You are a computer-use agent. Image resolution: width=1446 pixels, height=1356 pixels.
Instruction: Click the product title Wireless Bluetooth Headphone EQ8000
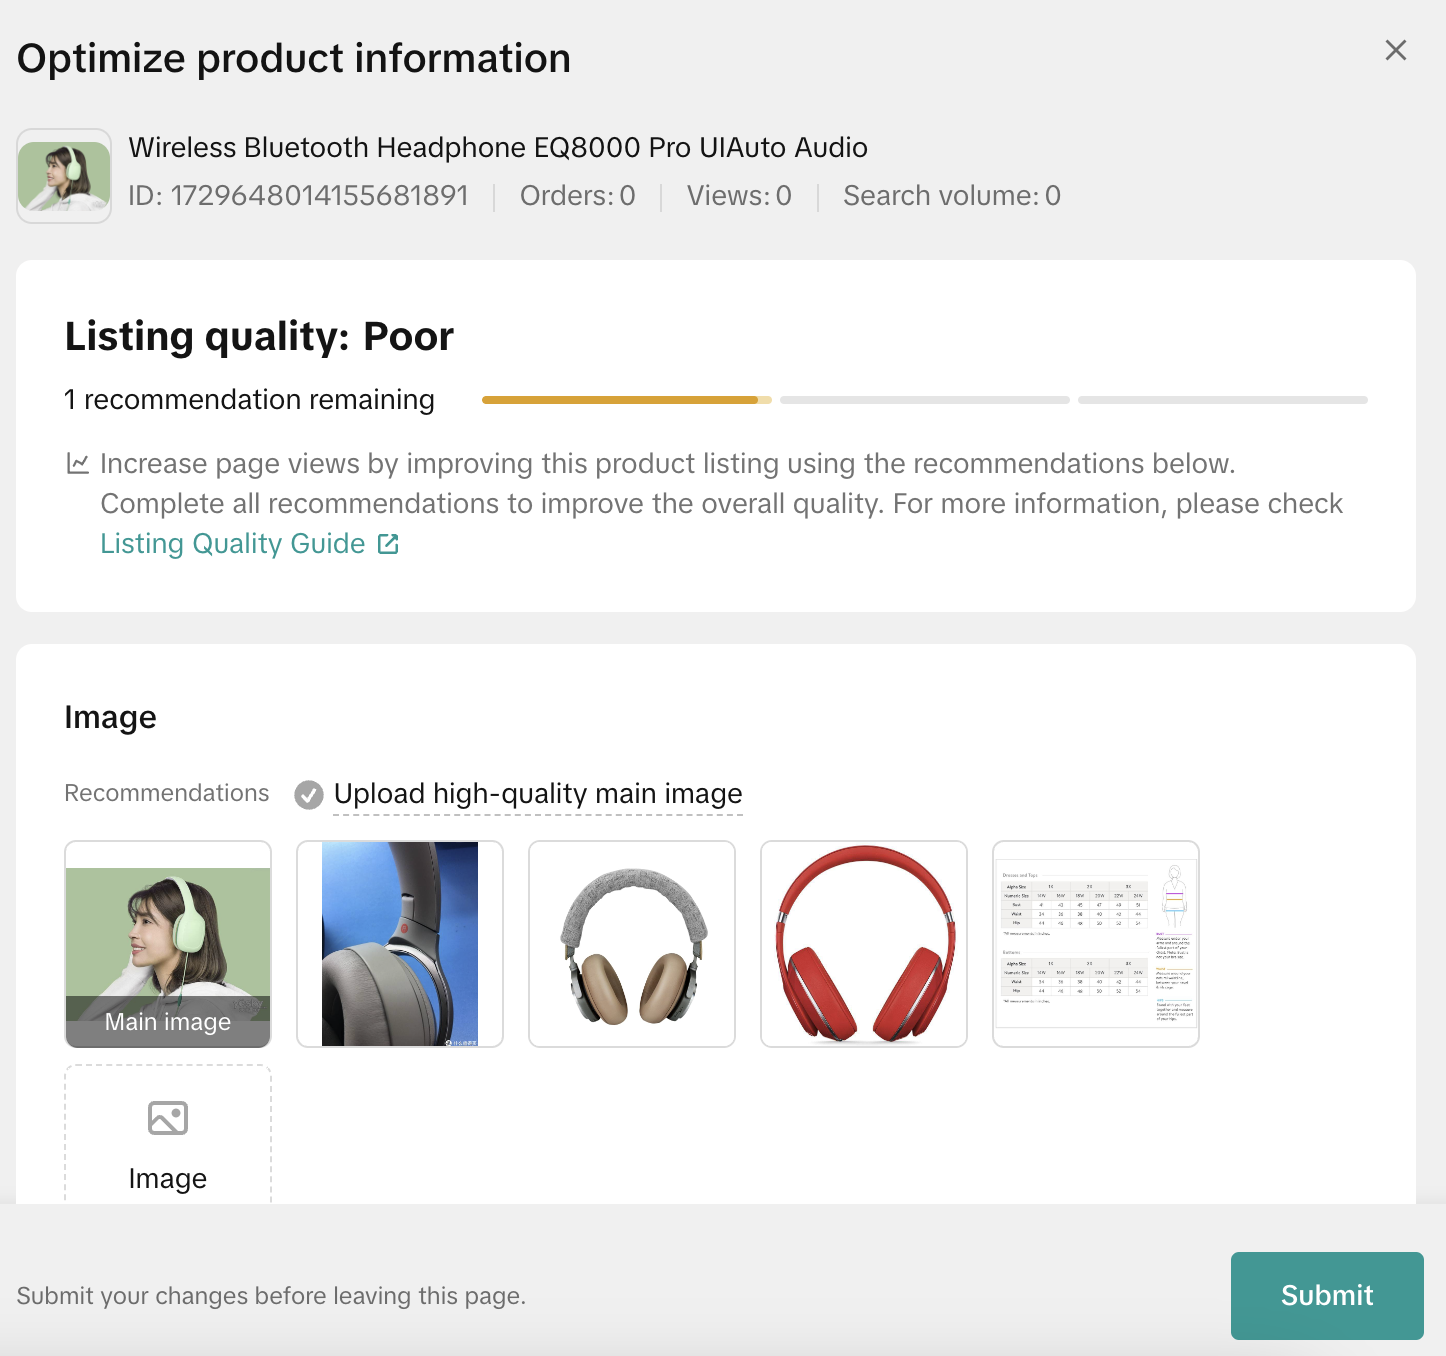(498, 148)
